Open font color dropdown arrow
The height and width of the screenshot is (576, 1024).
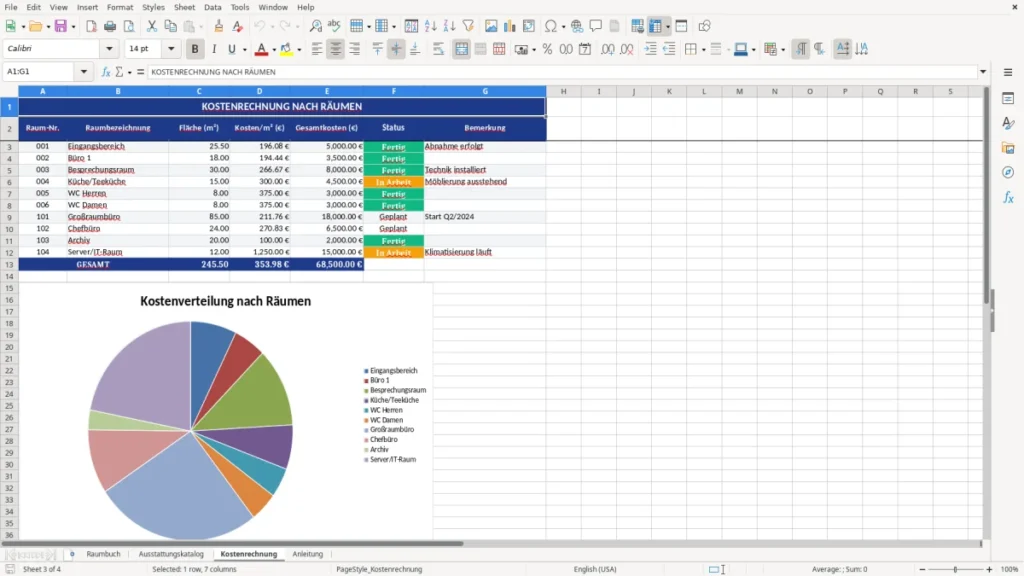point(274,50)
